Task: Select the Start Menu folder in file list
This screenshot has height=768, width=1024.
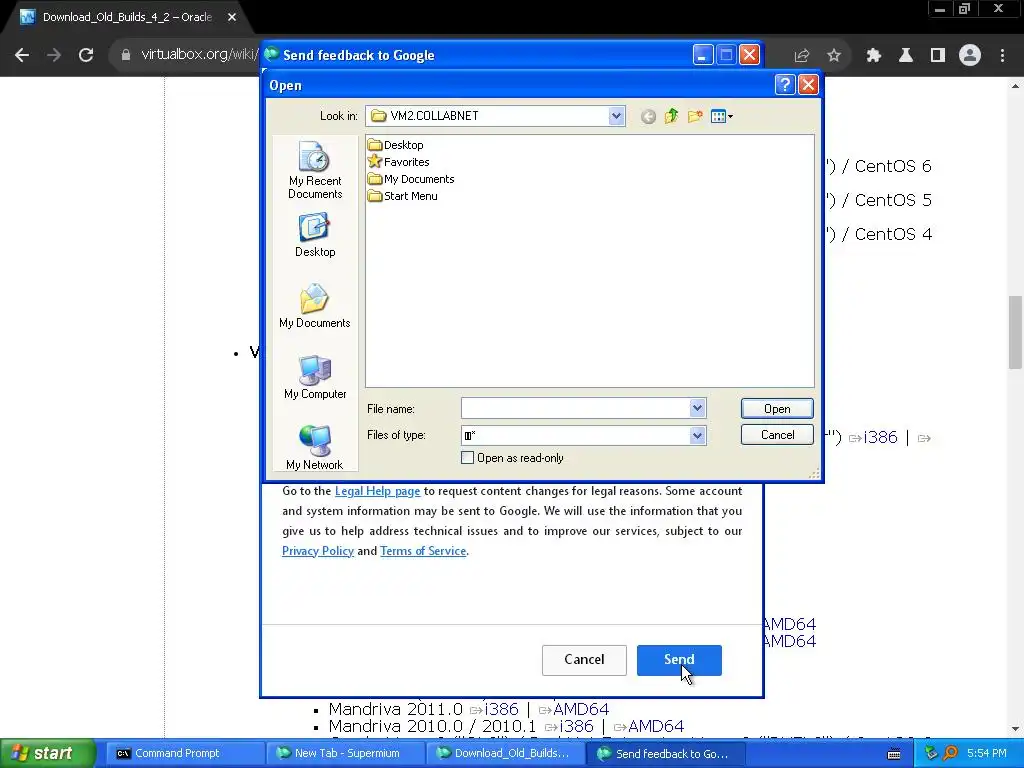Action: tap(402, 196)
